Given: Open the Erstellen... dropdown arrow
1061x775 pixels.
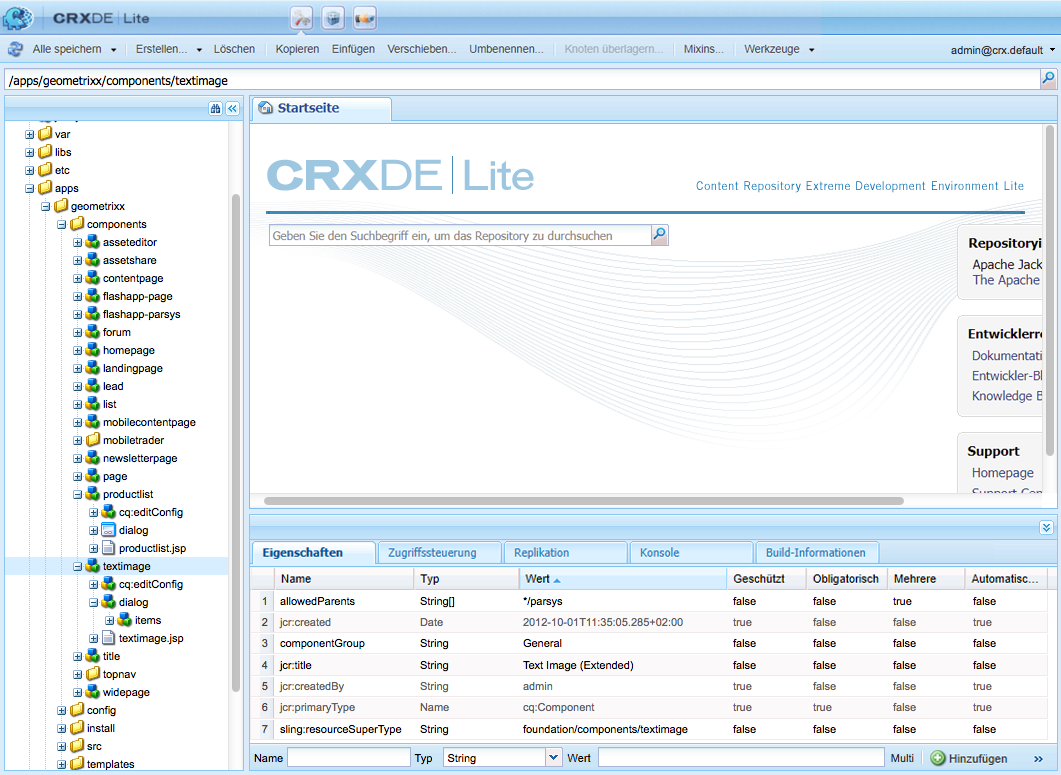Looking at the screenshot, I should (x=199, y=49).
